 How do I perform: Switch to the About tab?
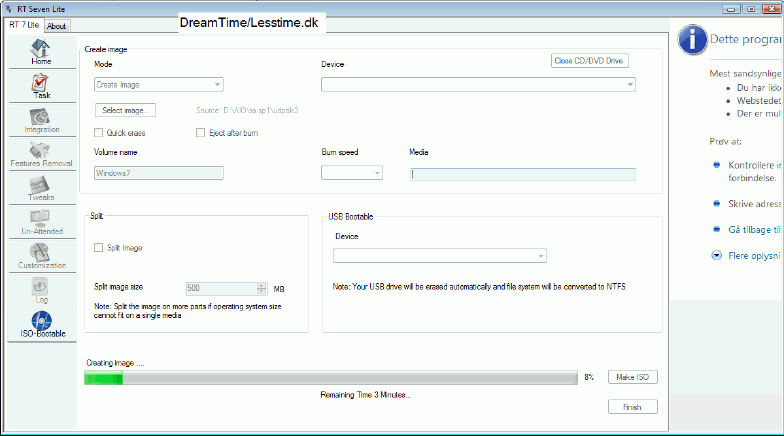56,26
